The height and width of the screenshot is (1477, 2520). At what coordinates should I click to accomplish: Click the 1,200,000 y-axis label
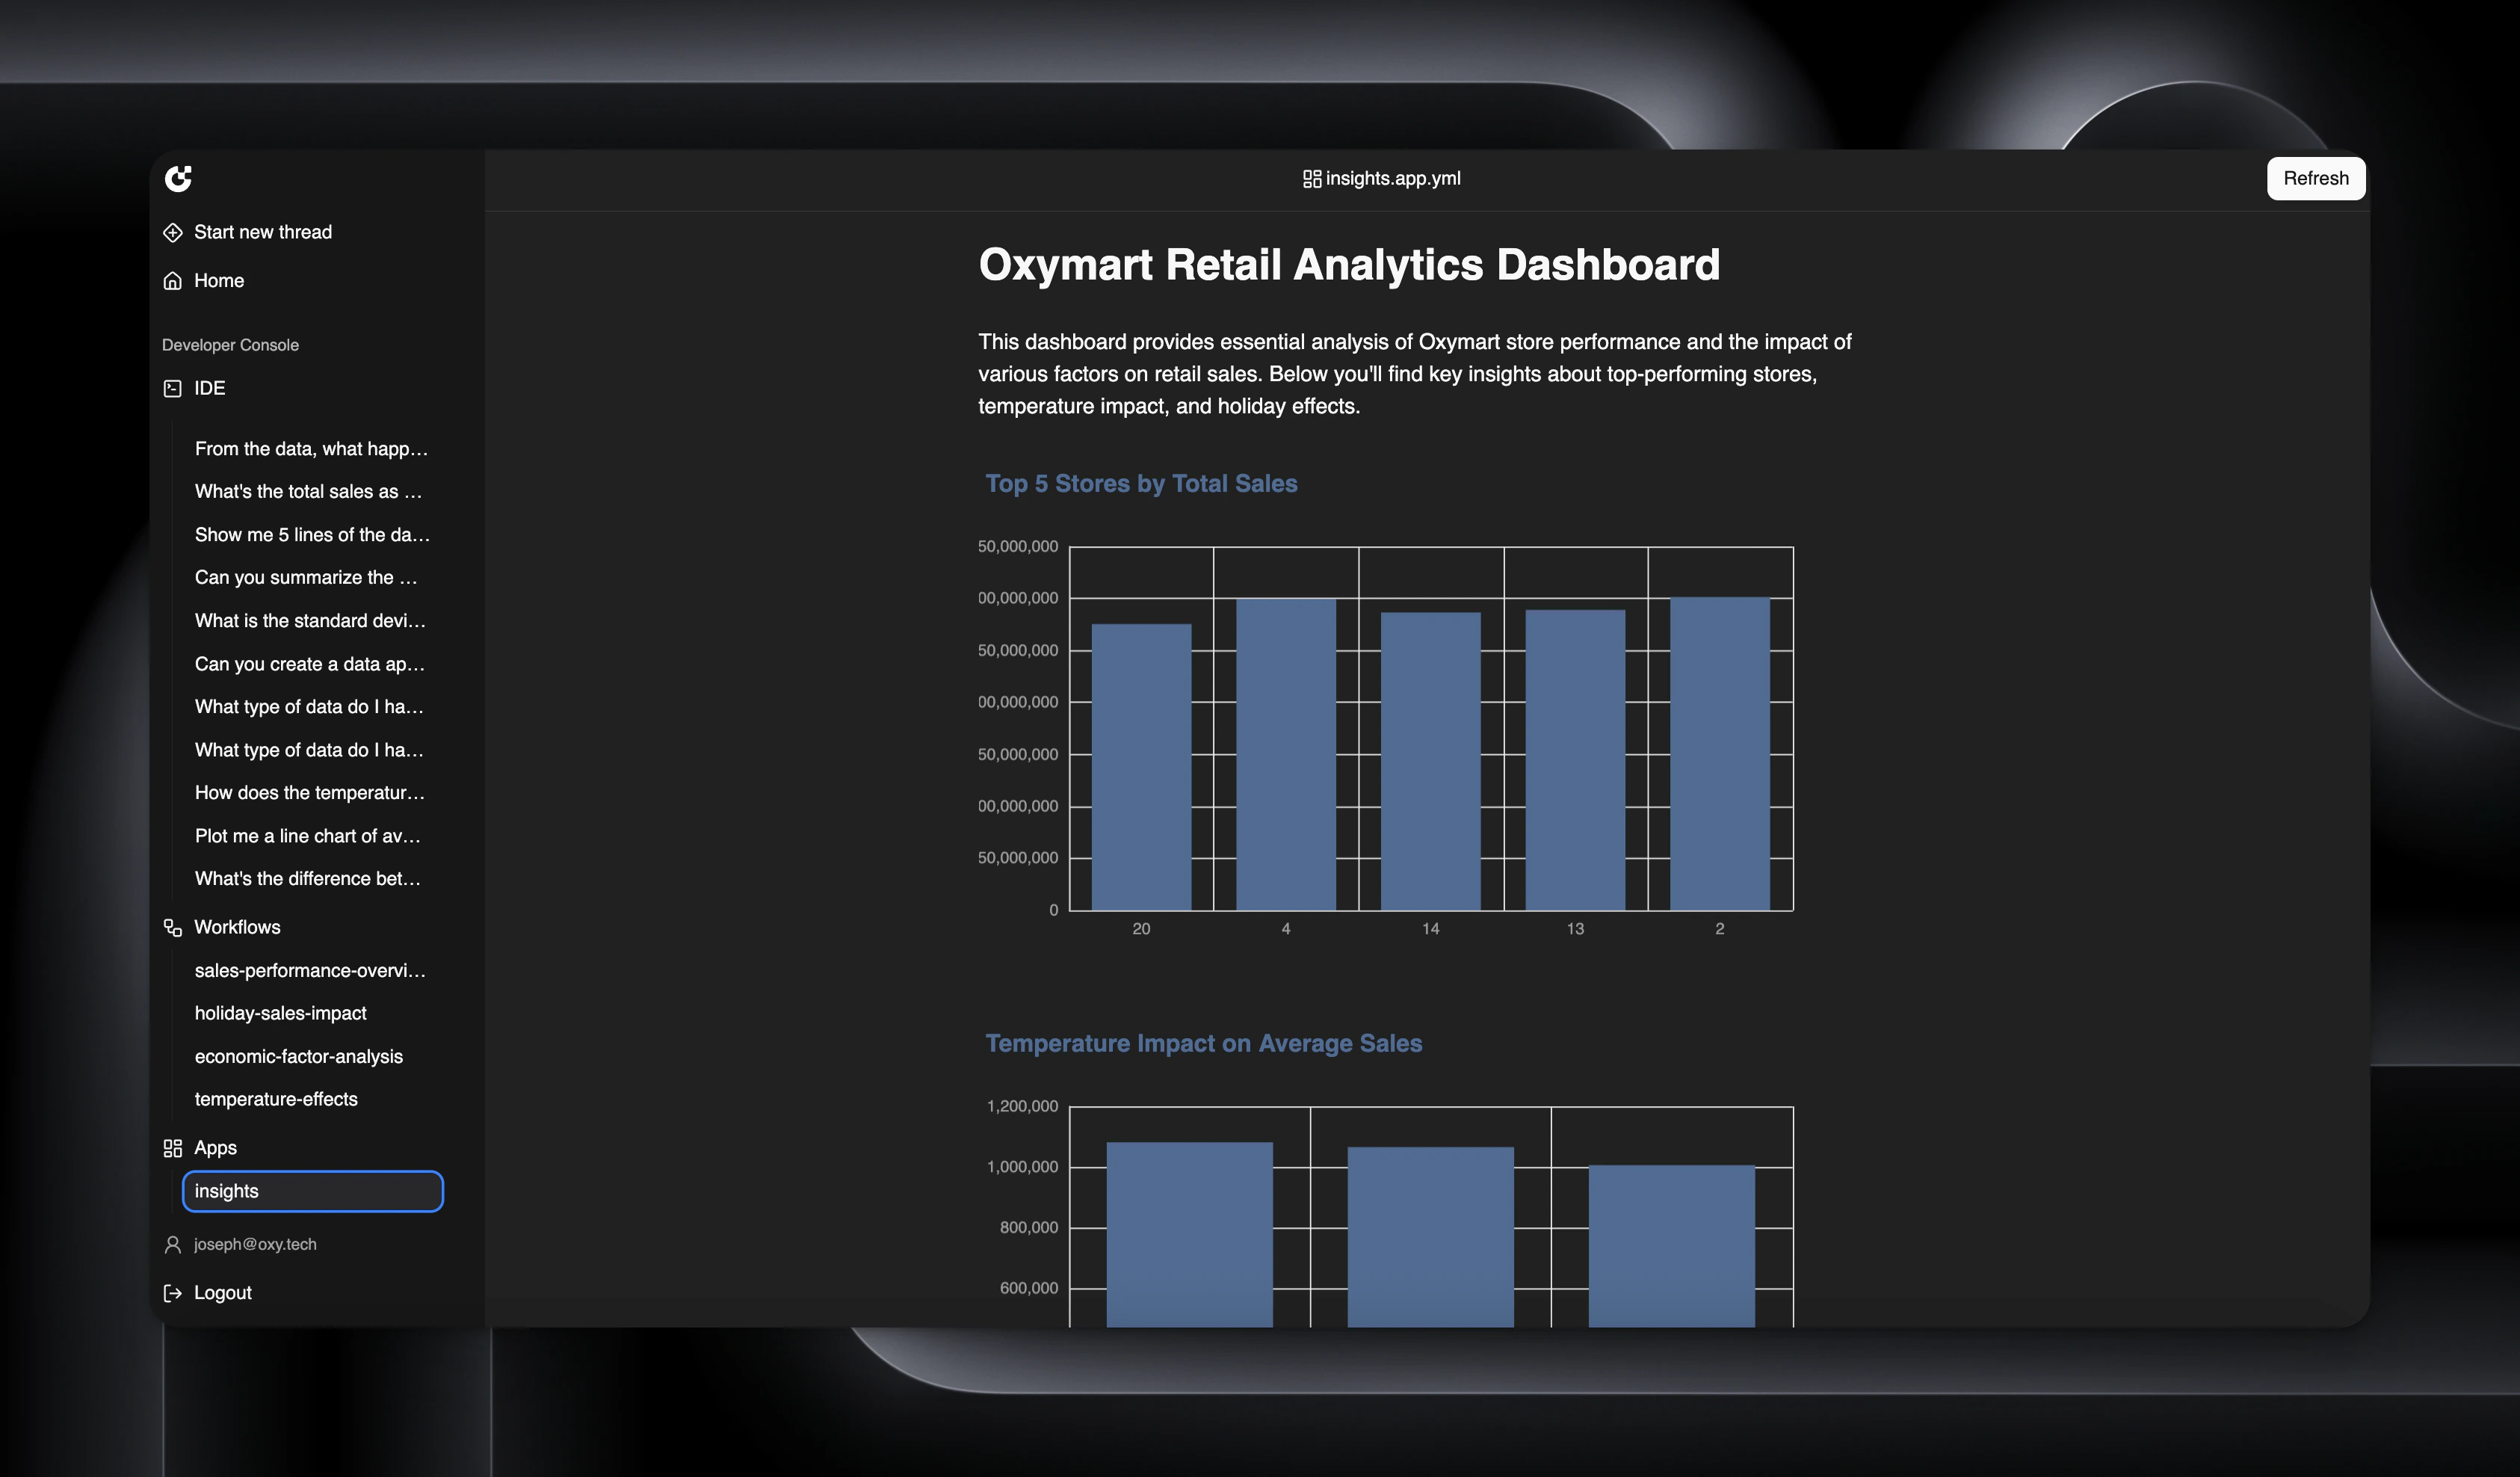tap(1022, 1106)
